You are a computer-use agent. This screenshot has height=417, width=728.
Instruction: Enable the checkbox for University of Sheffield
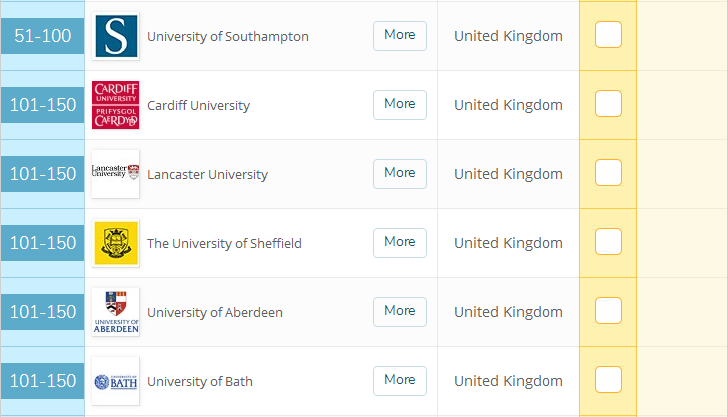coord(608,242)
